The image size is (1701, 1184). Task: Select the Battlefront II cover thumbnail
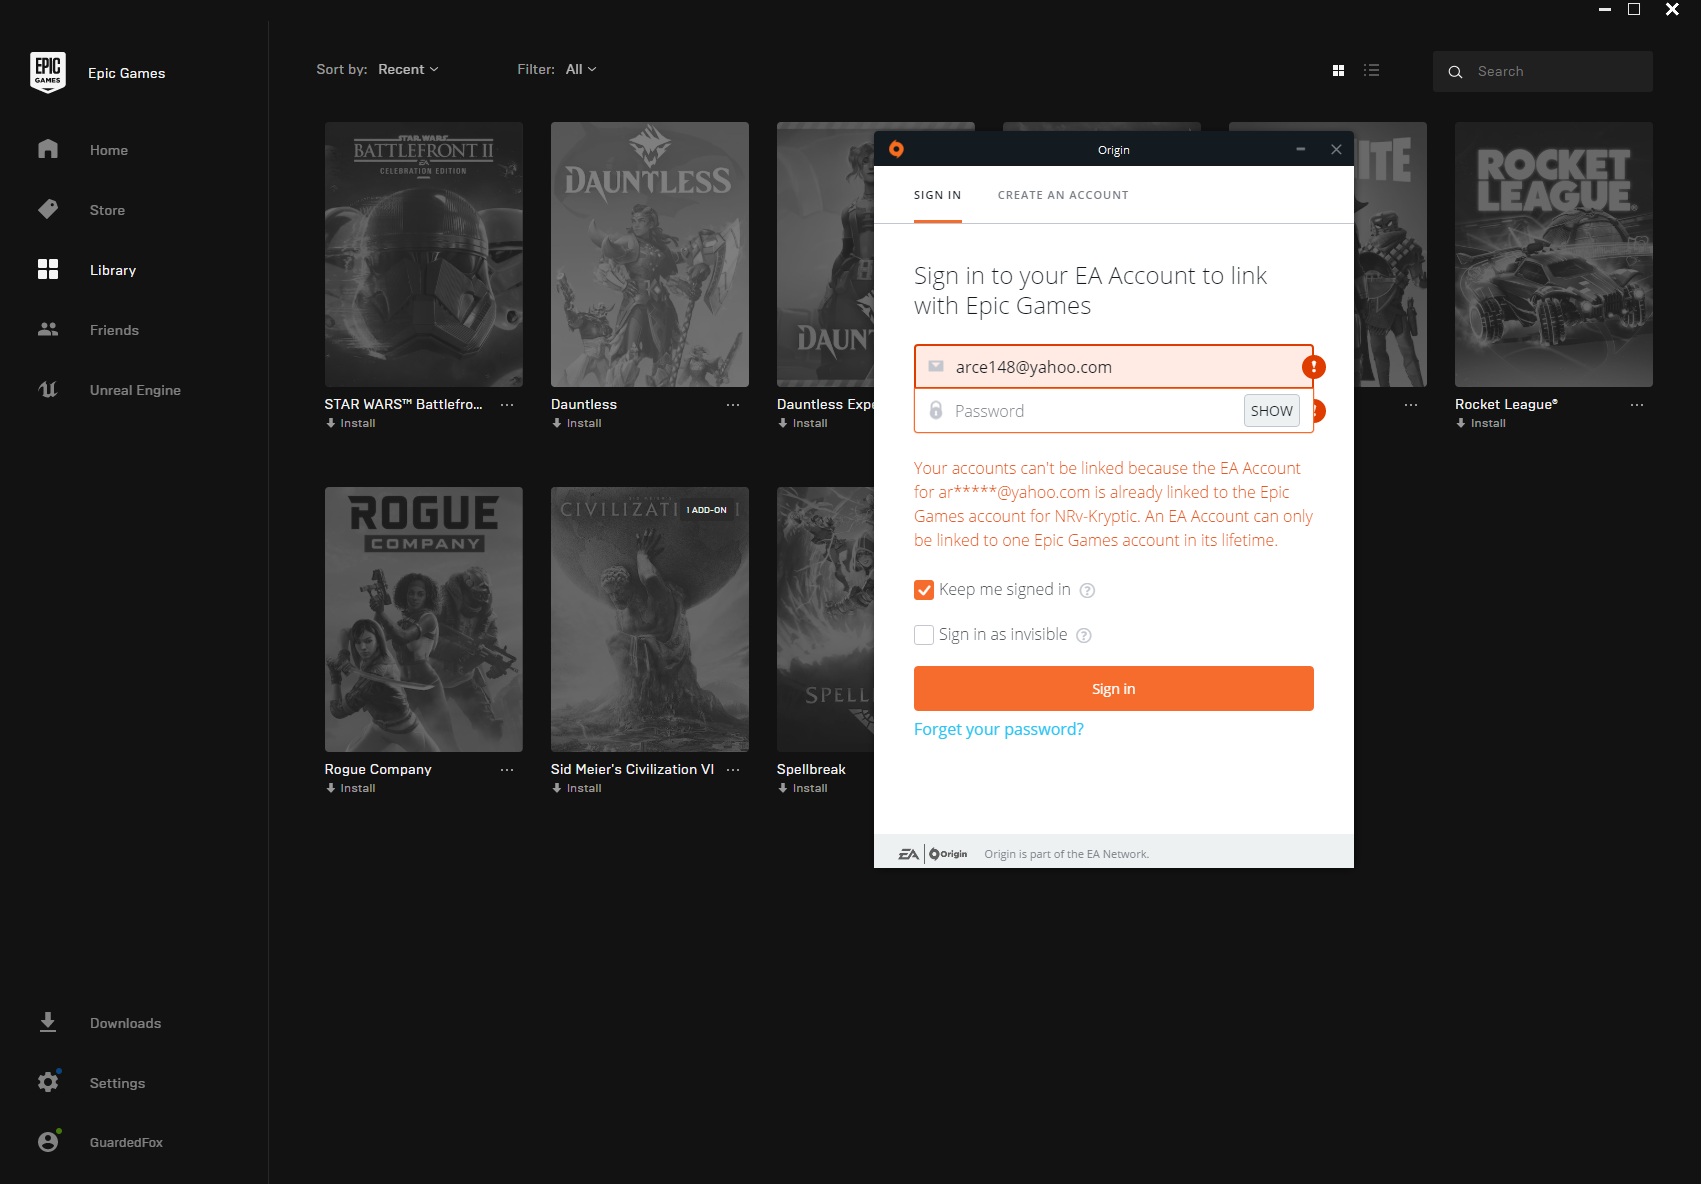(423, 254)
